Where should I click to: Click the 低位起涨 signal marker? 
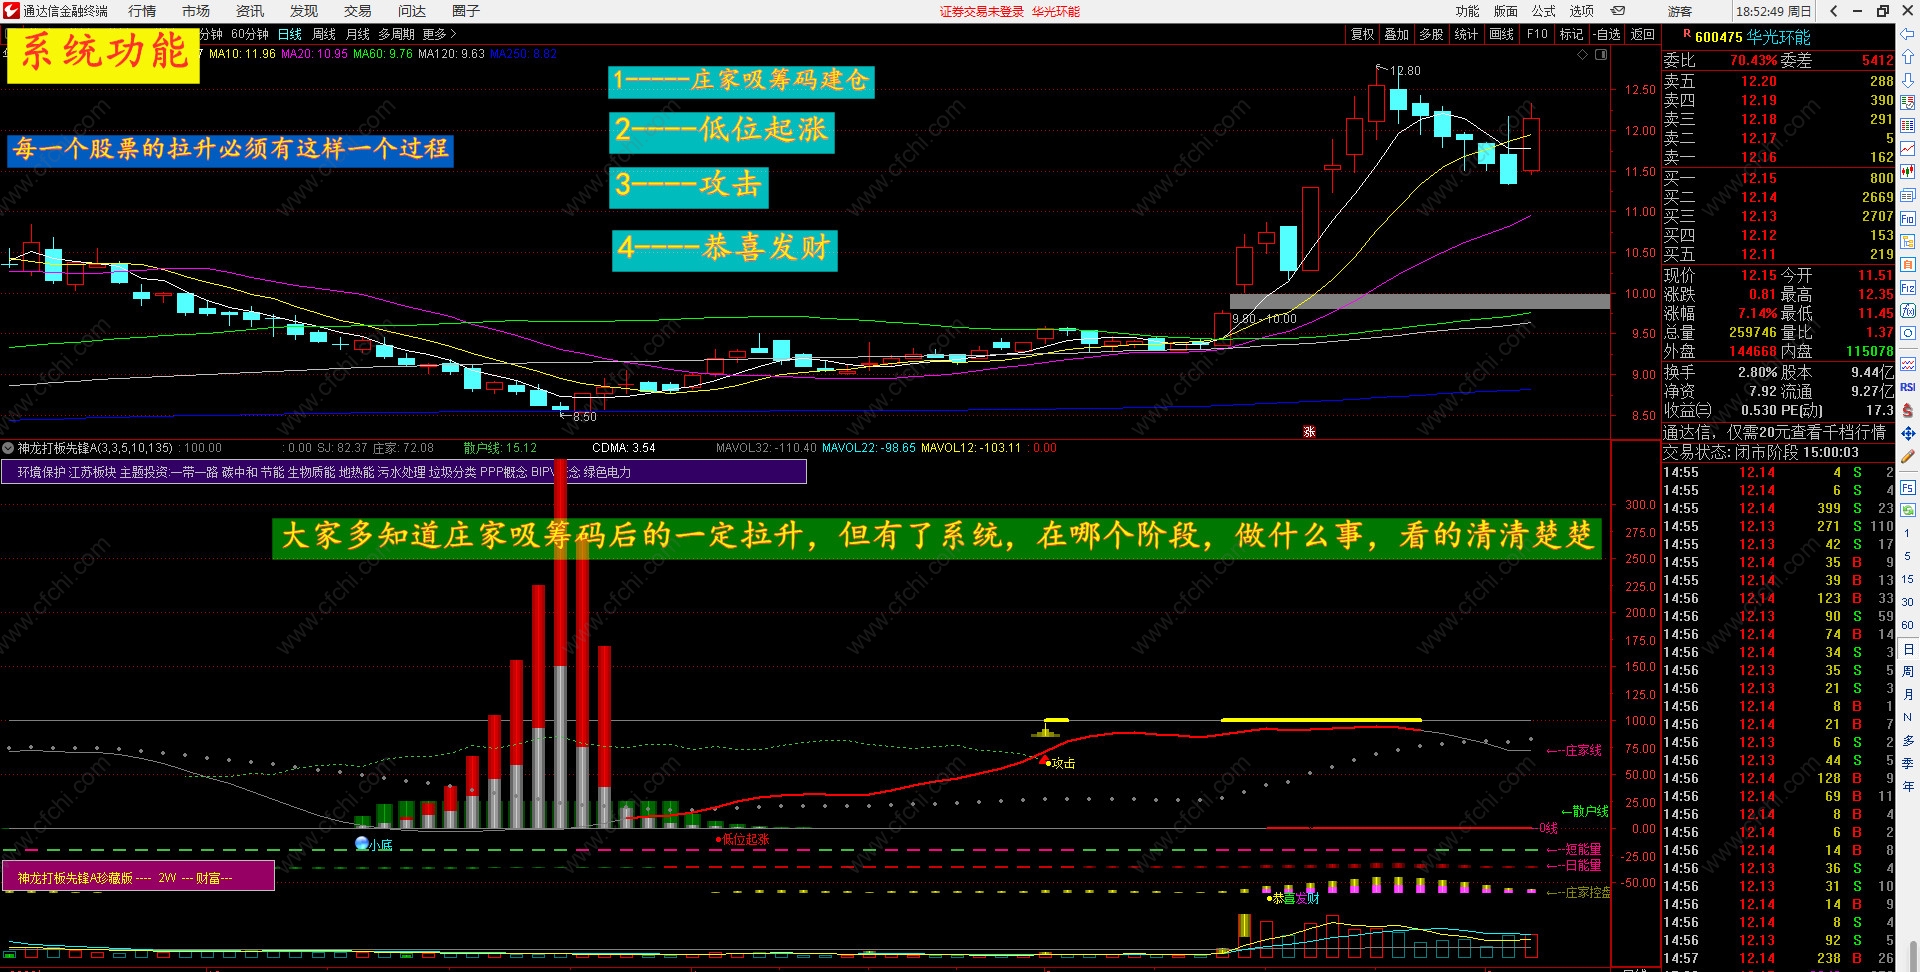pos(743,840)
